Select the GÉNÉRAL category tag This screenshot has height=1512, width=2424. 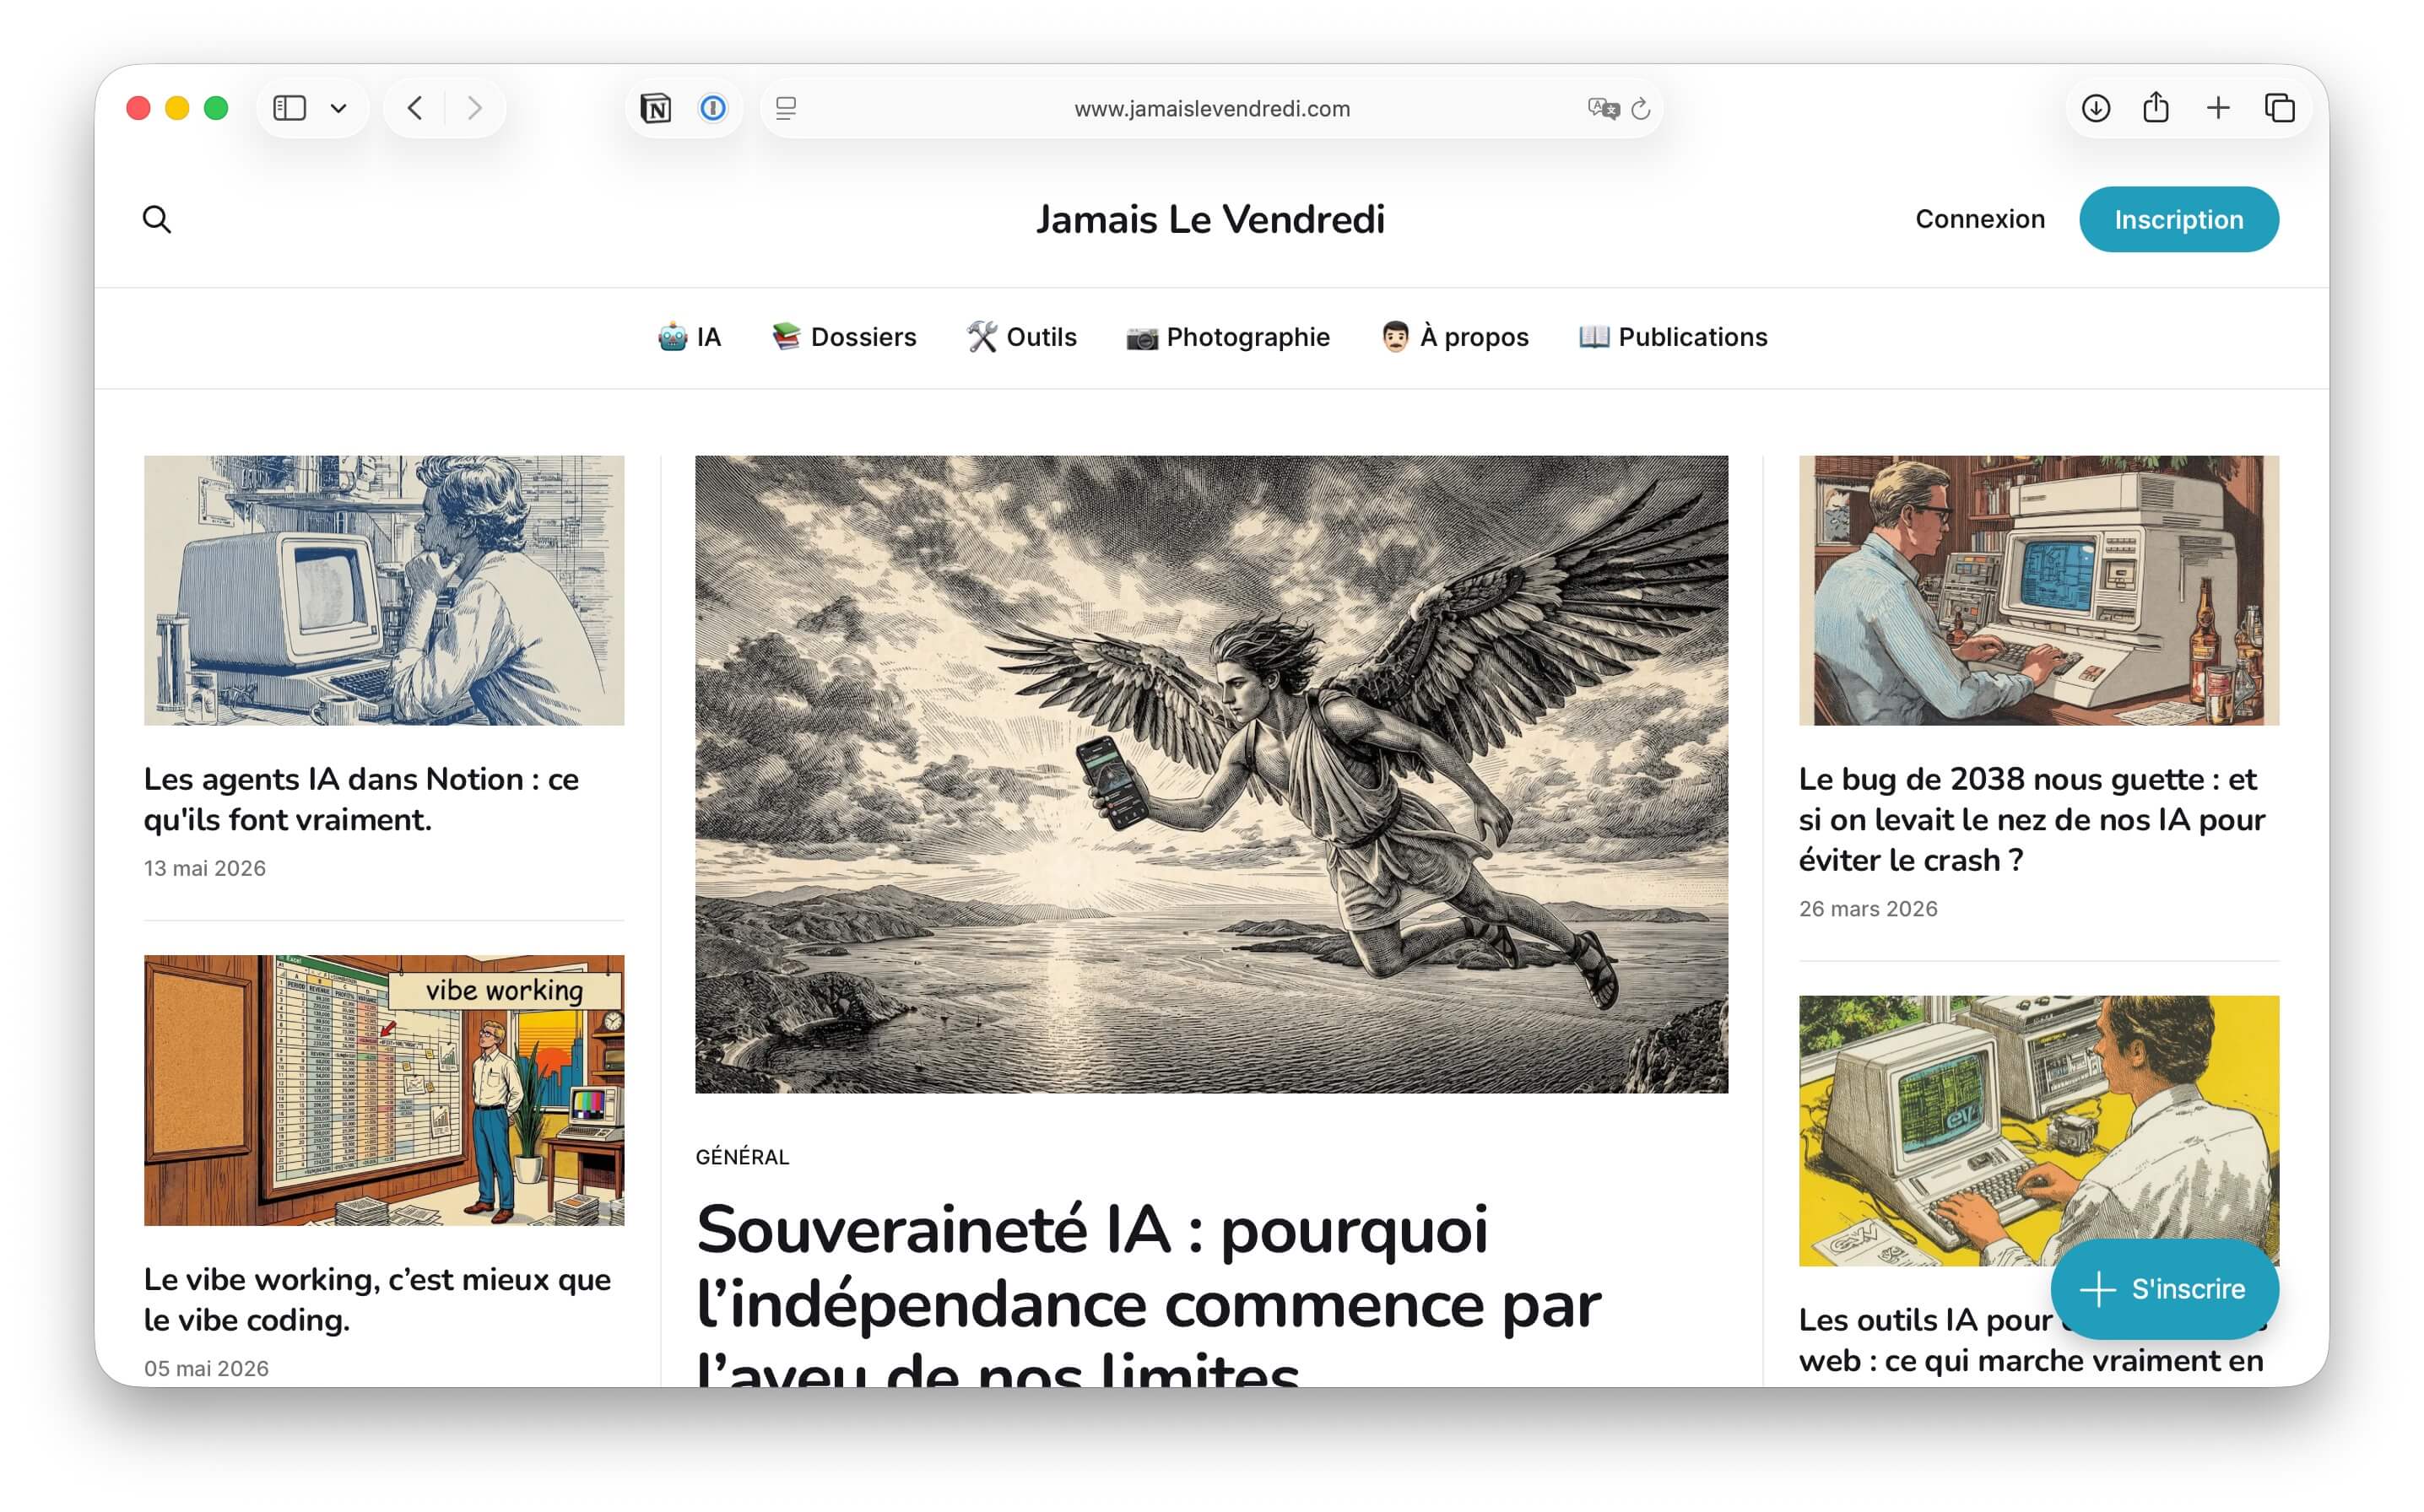[x=743, y=1157]
